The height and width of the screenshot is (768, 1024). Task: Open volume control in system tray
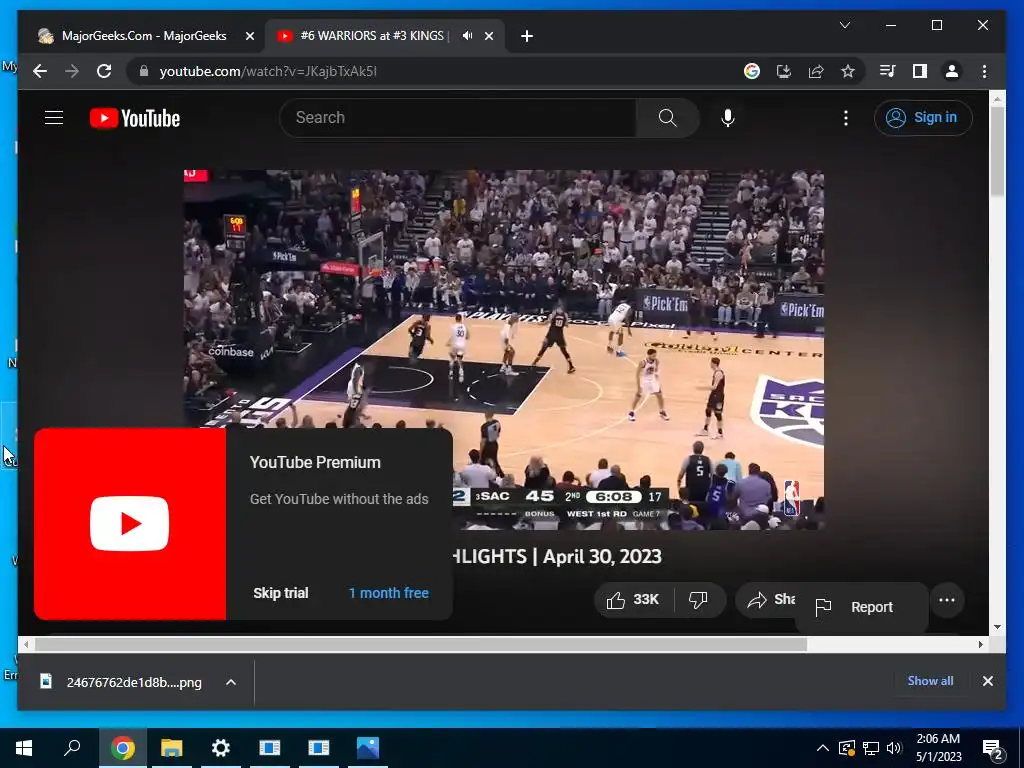pos(894,748)
